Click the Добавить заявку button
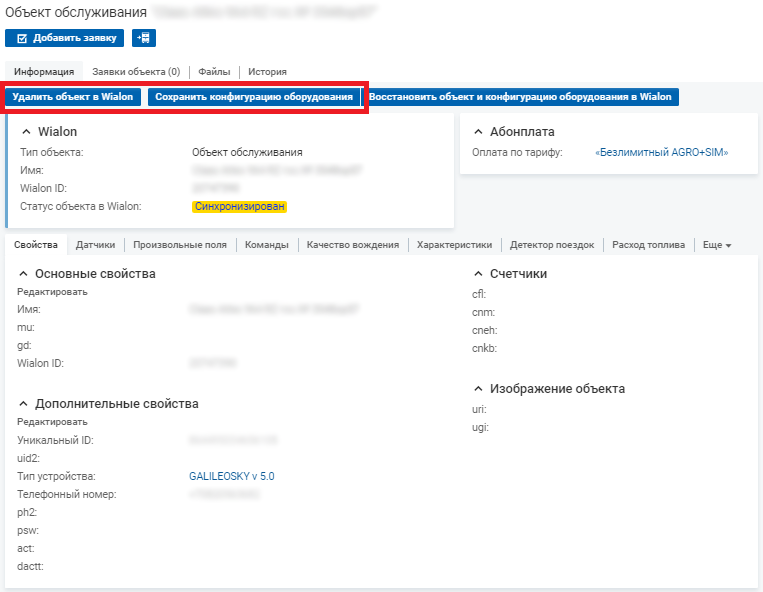 [64, 38]
